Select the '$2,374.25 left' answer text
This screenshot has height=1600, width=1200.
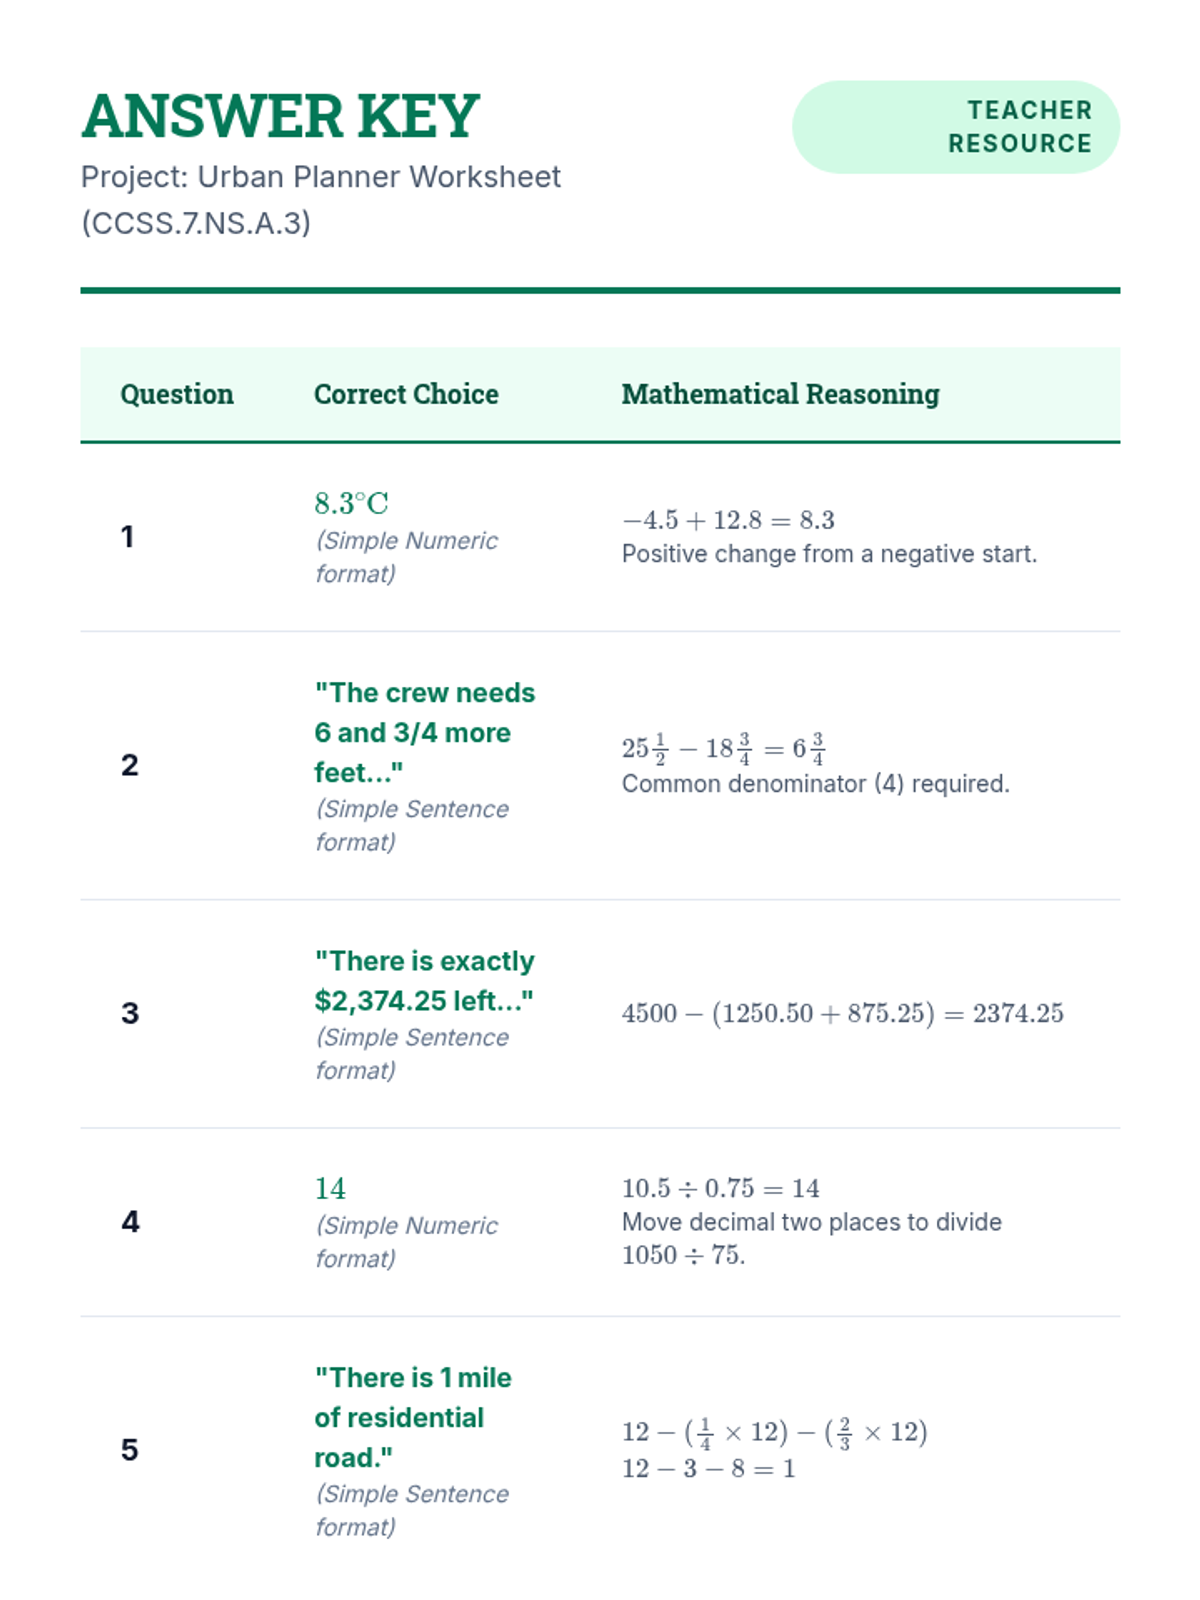(x=424, y=981)
